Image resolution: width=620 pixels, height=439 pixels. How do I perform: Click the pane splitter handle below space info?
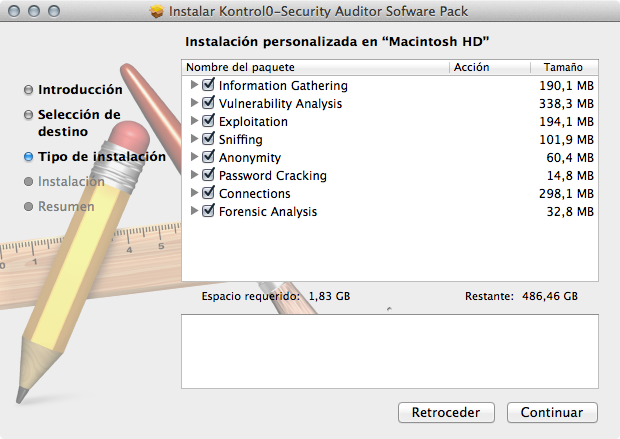pos(389,309)
